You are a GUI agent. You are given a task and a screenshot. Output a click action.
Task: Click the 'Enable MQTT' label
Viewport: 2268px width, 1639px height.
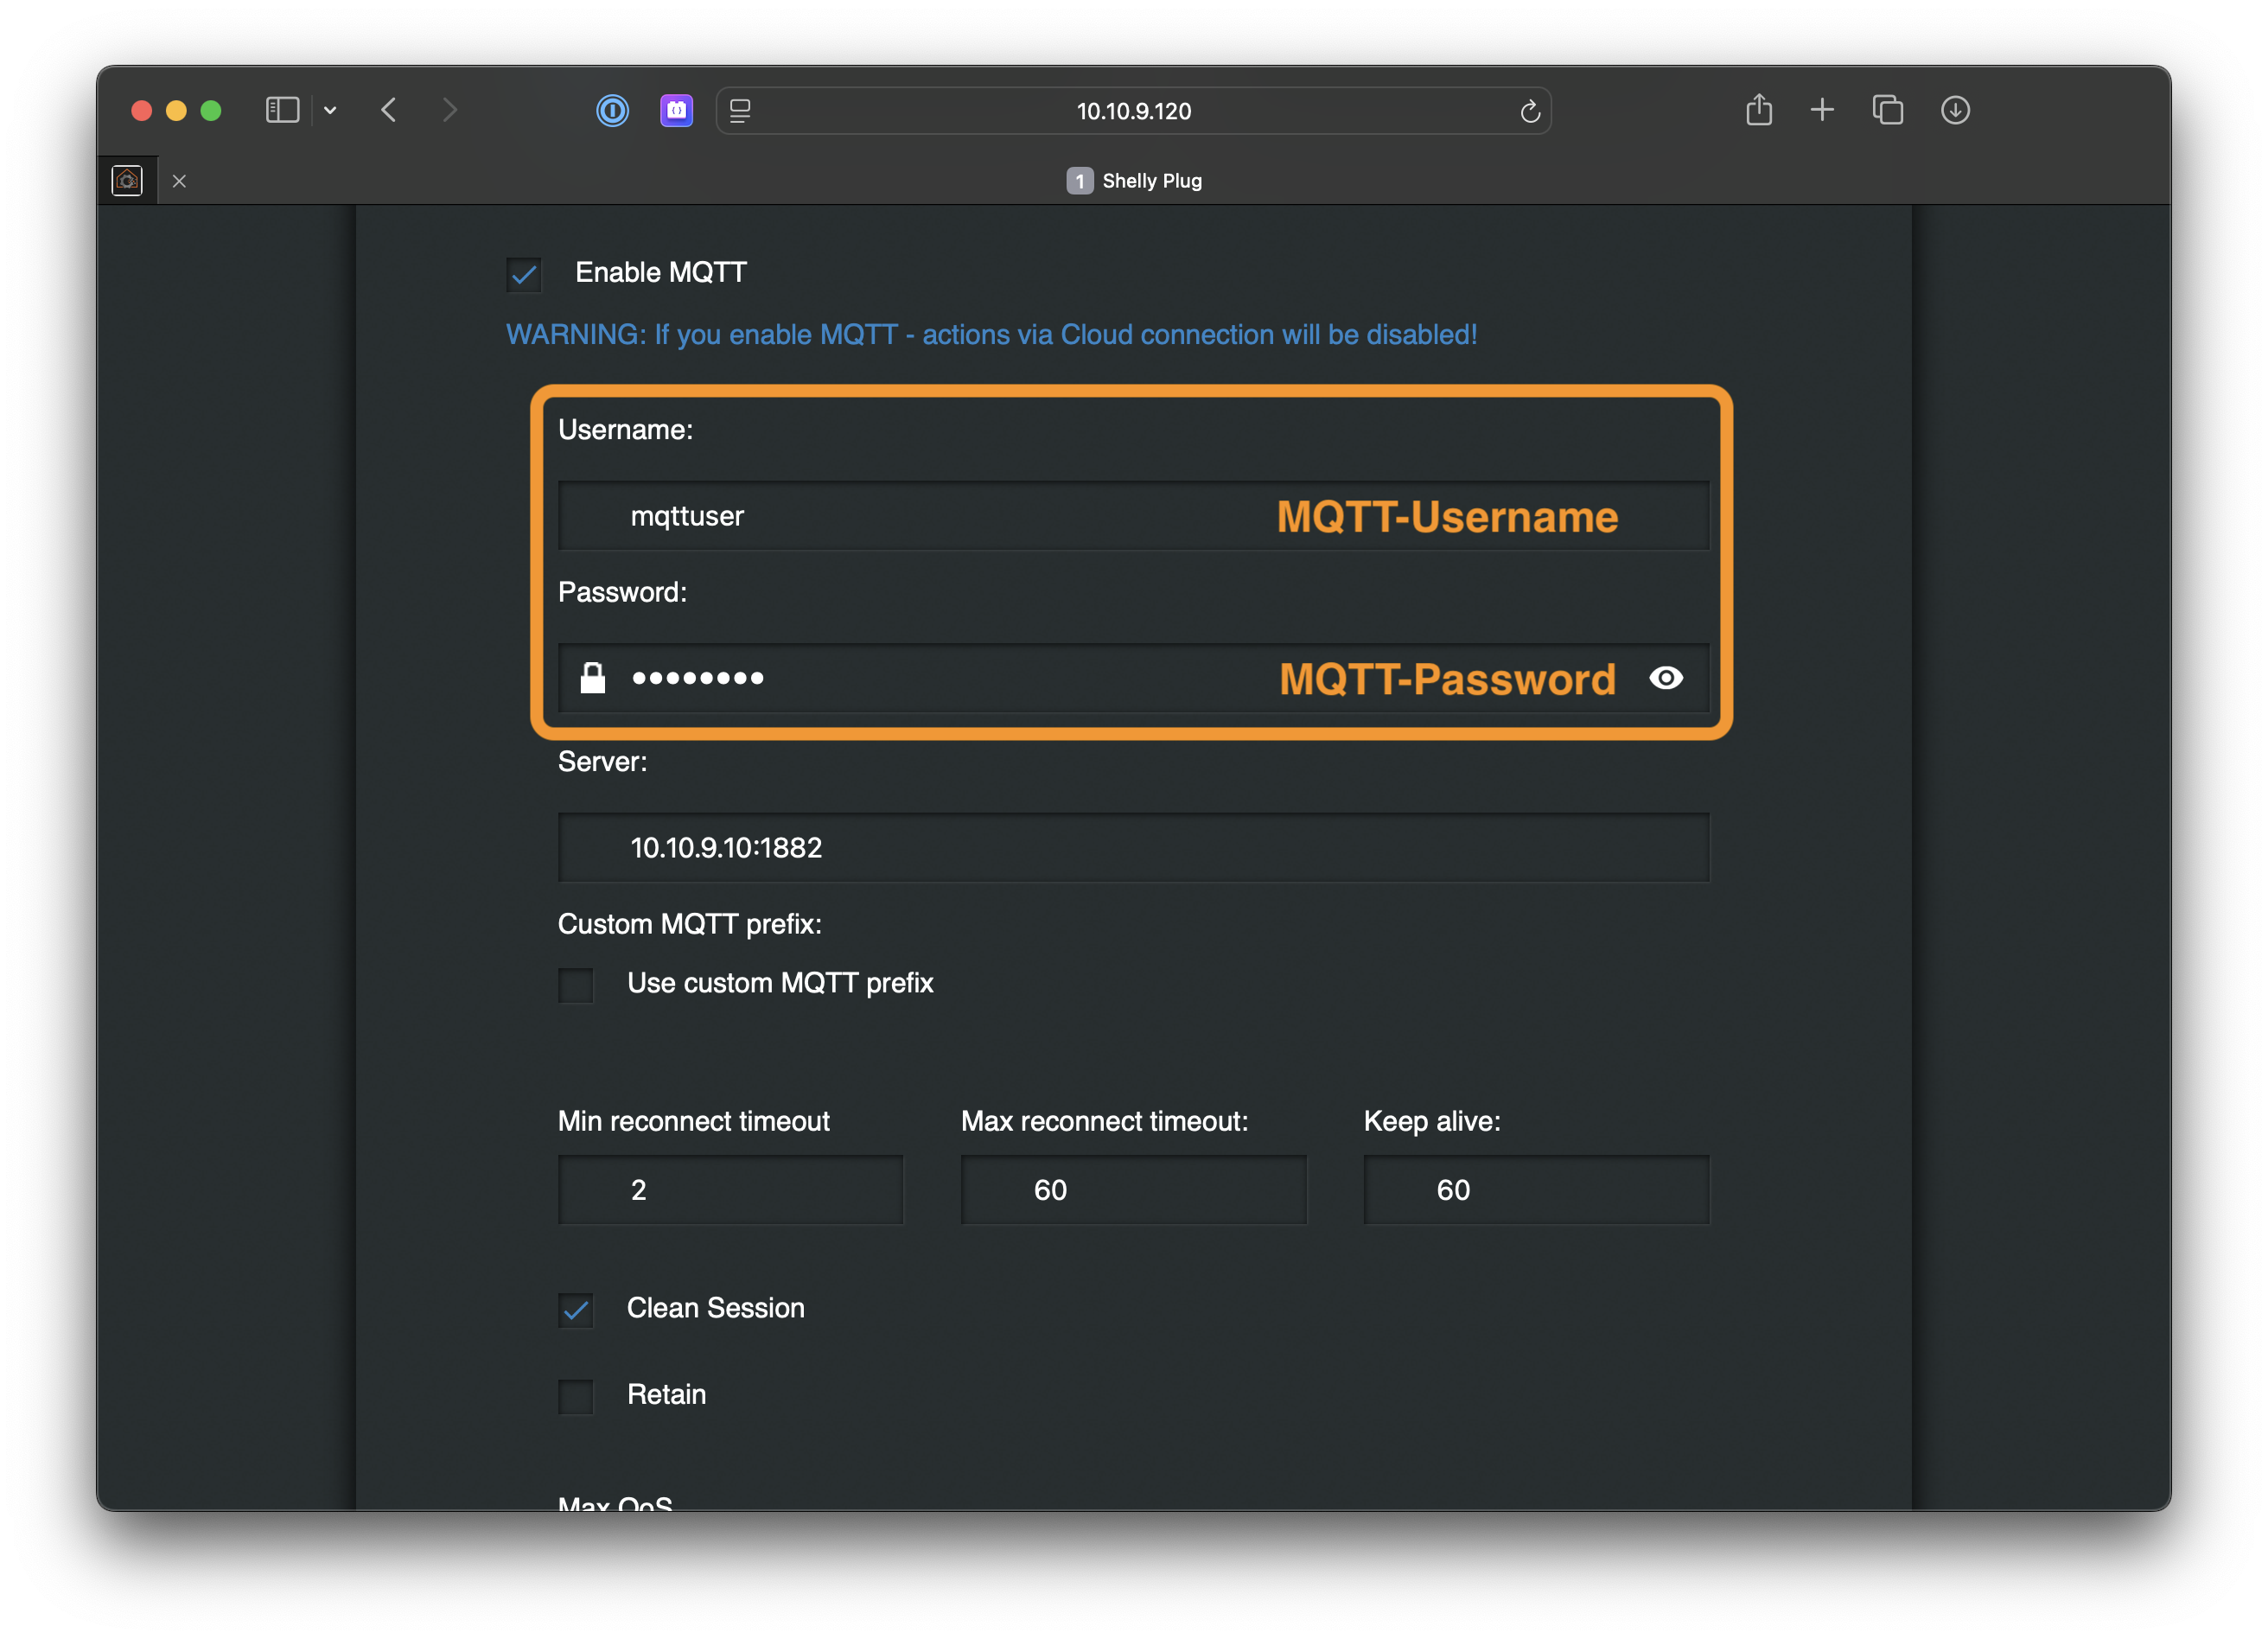(661, 272)
